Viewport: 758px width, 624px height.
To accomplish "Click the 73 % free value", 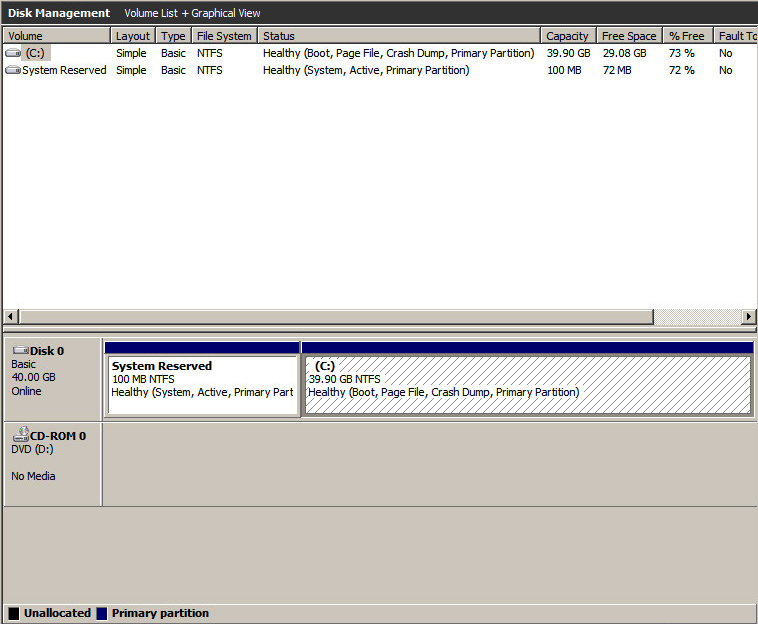I will click(x=682, y=53).
